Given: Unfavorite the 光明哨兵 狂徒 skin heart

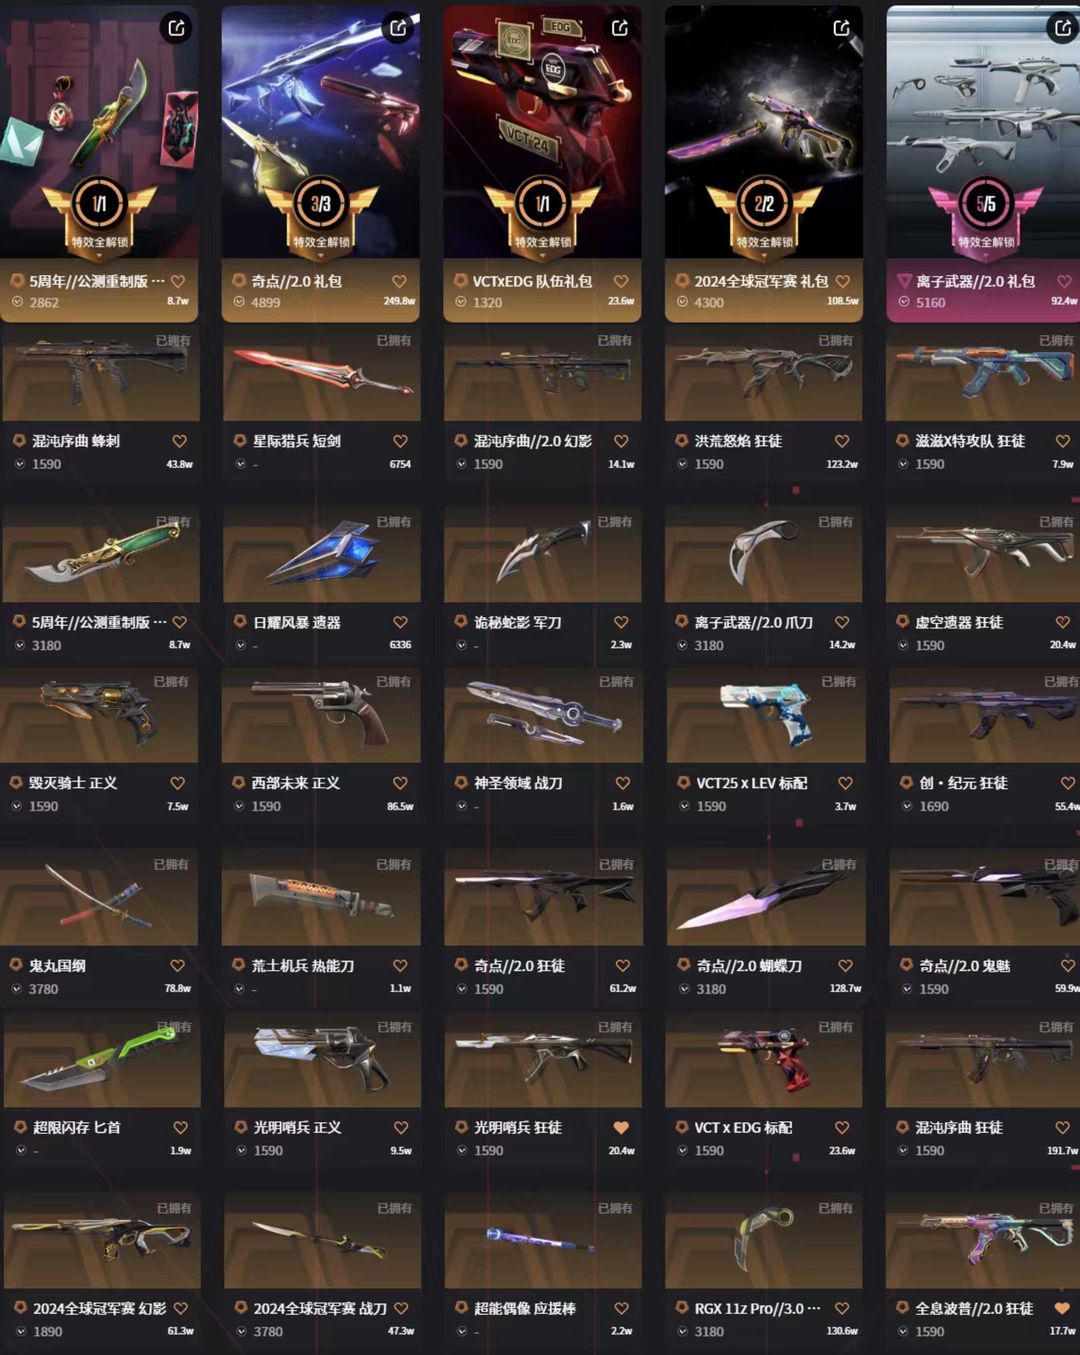Looking at the screenshot, I should 621,1127.
